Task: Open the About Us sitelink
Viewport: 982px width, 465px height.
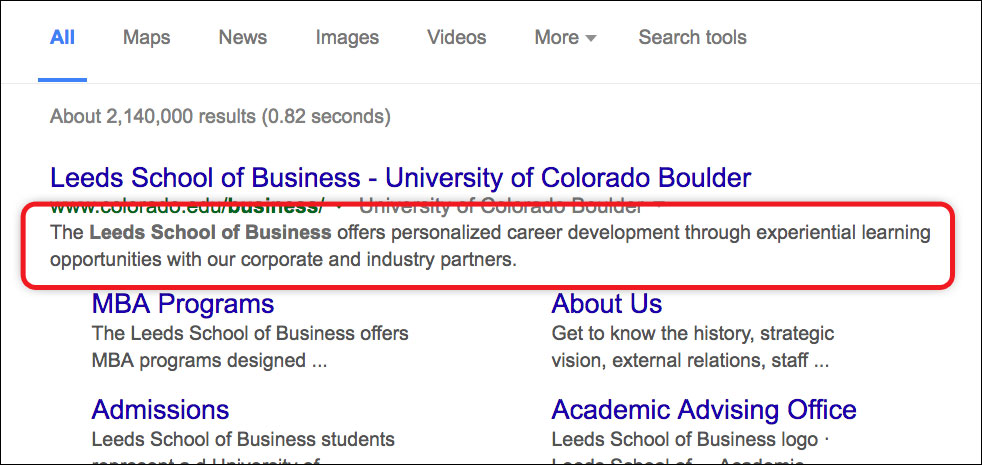Action: click(x=606, y=304)
